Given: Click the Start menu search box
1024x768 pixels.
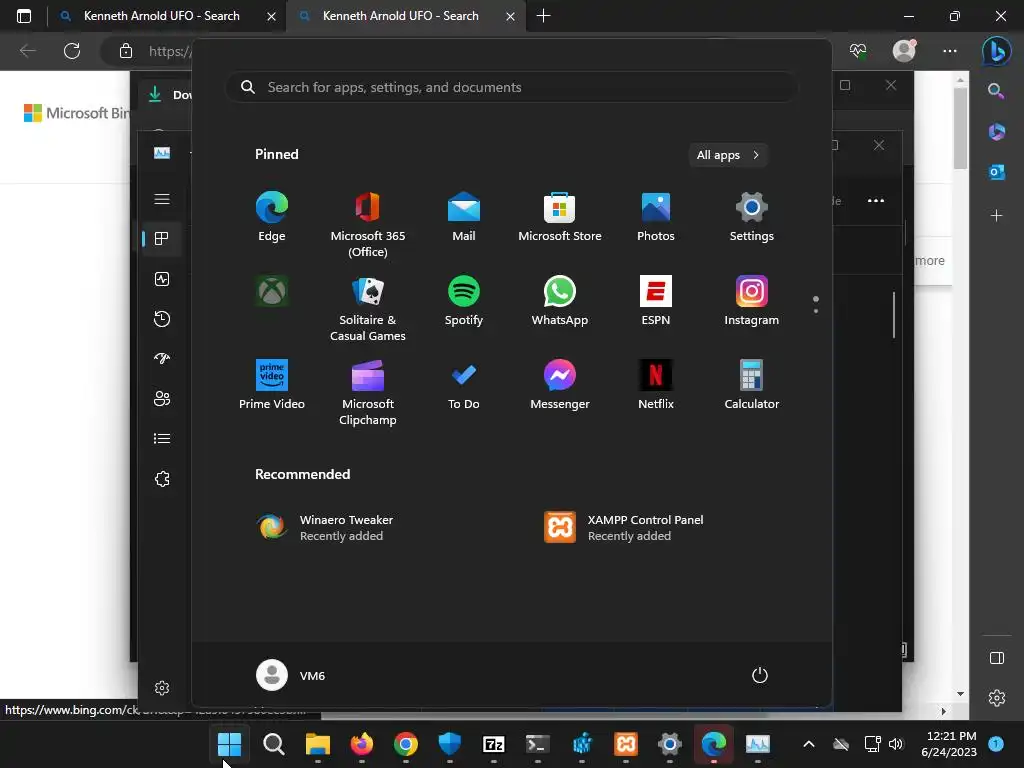Looking at the screenshot, I should [x=512, y=87].
